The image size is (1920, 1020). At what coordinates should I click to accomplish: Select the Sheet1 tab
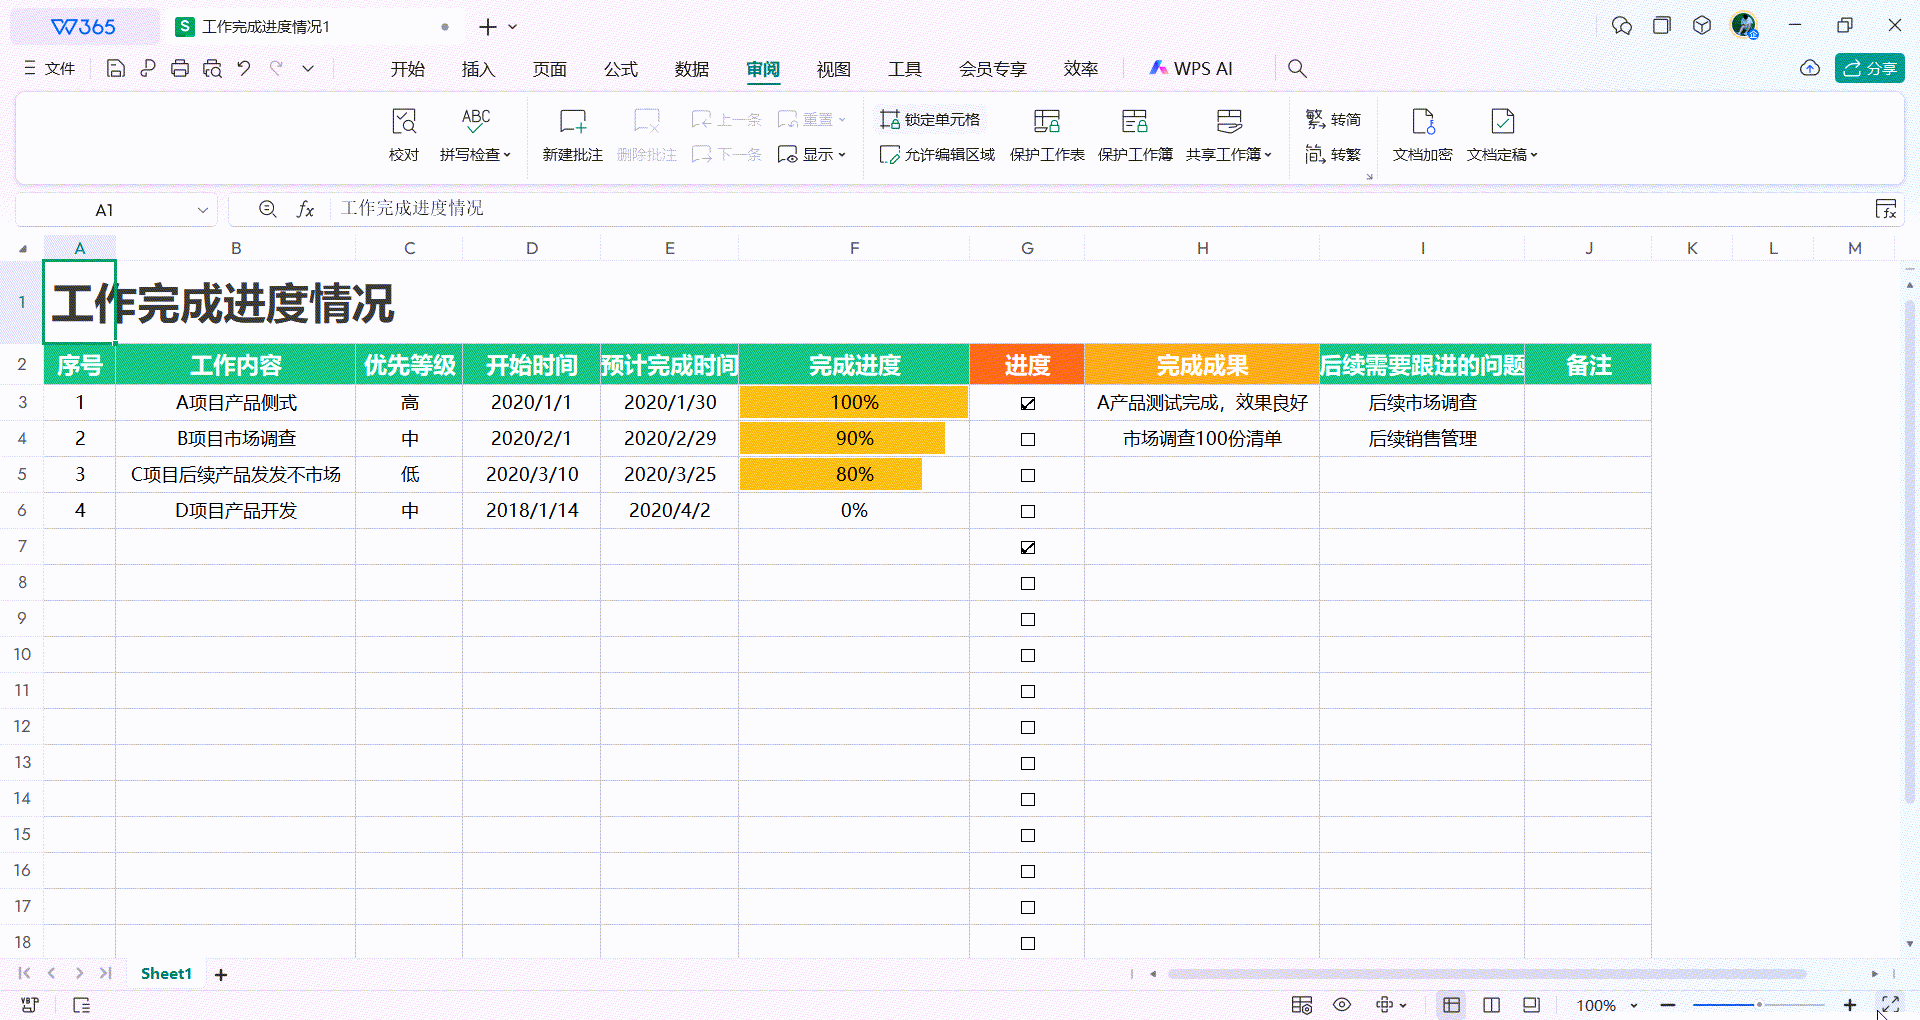click(x=166, y=973)
